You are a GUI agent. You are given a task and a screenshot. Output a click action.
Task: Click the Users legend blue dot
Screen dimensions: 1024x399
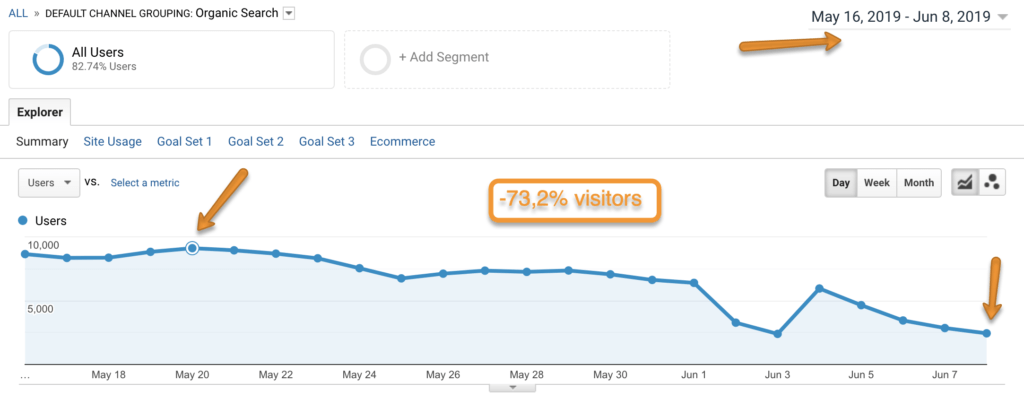(24, 221)
